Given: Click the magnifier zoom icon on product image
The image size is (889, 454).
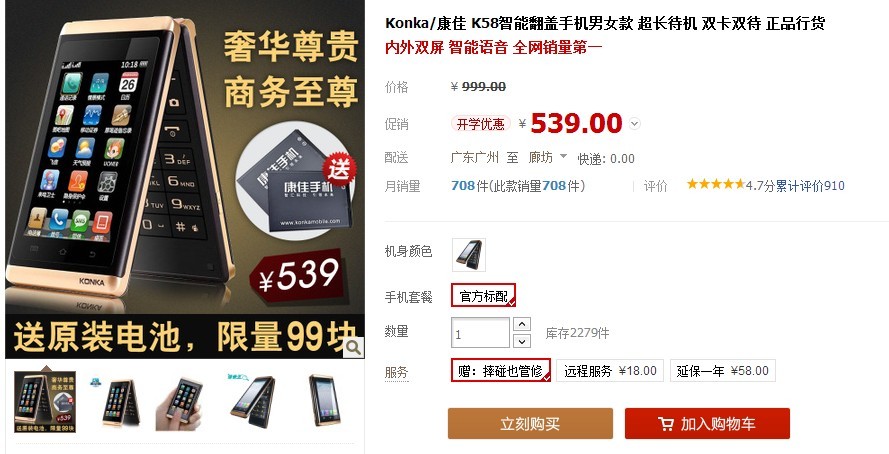Looking at the screenshot, I should click(x=353, y=347).
